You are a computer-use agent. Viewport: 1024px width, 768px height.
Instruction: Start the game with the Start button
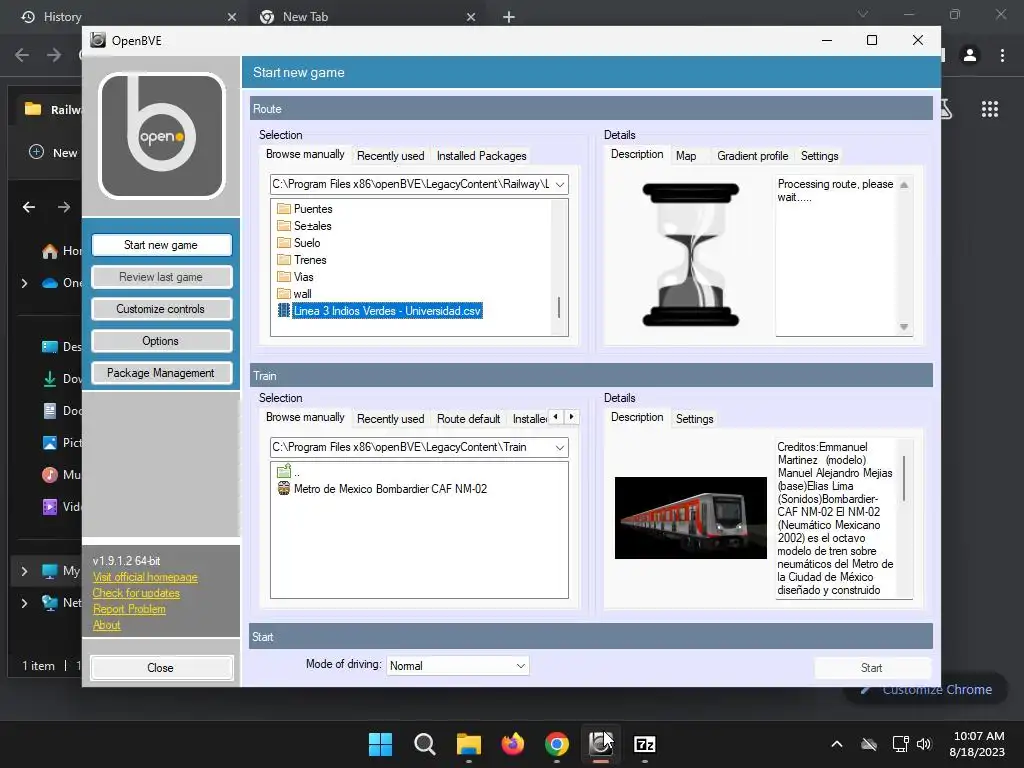click(x=872, y=667)
